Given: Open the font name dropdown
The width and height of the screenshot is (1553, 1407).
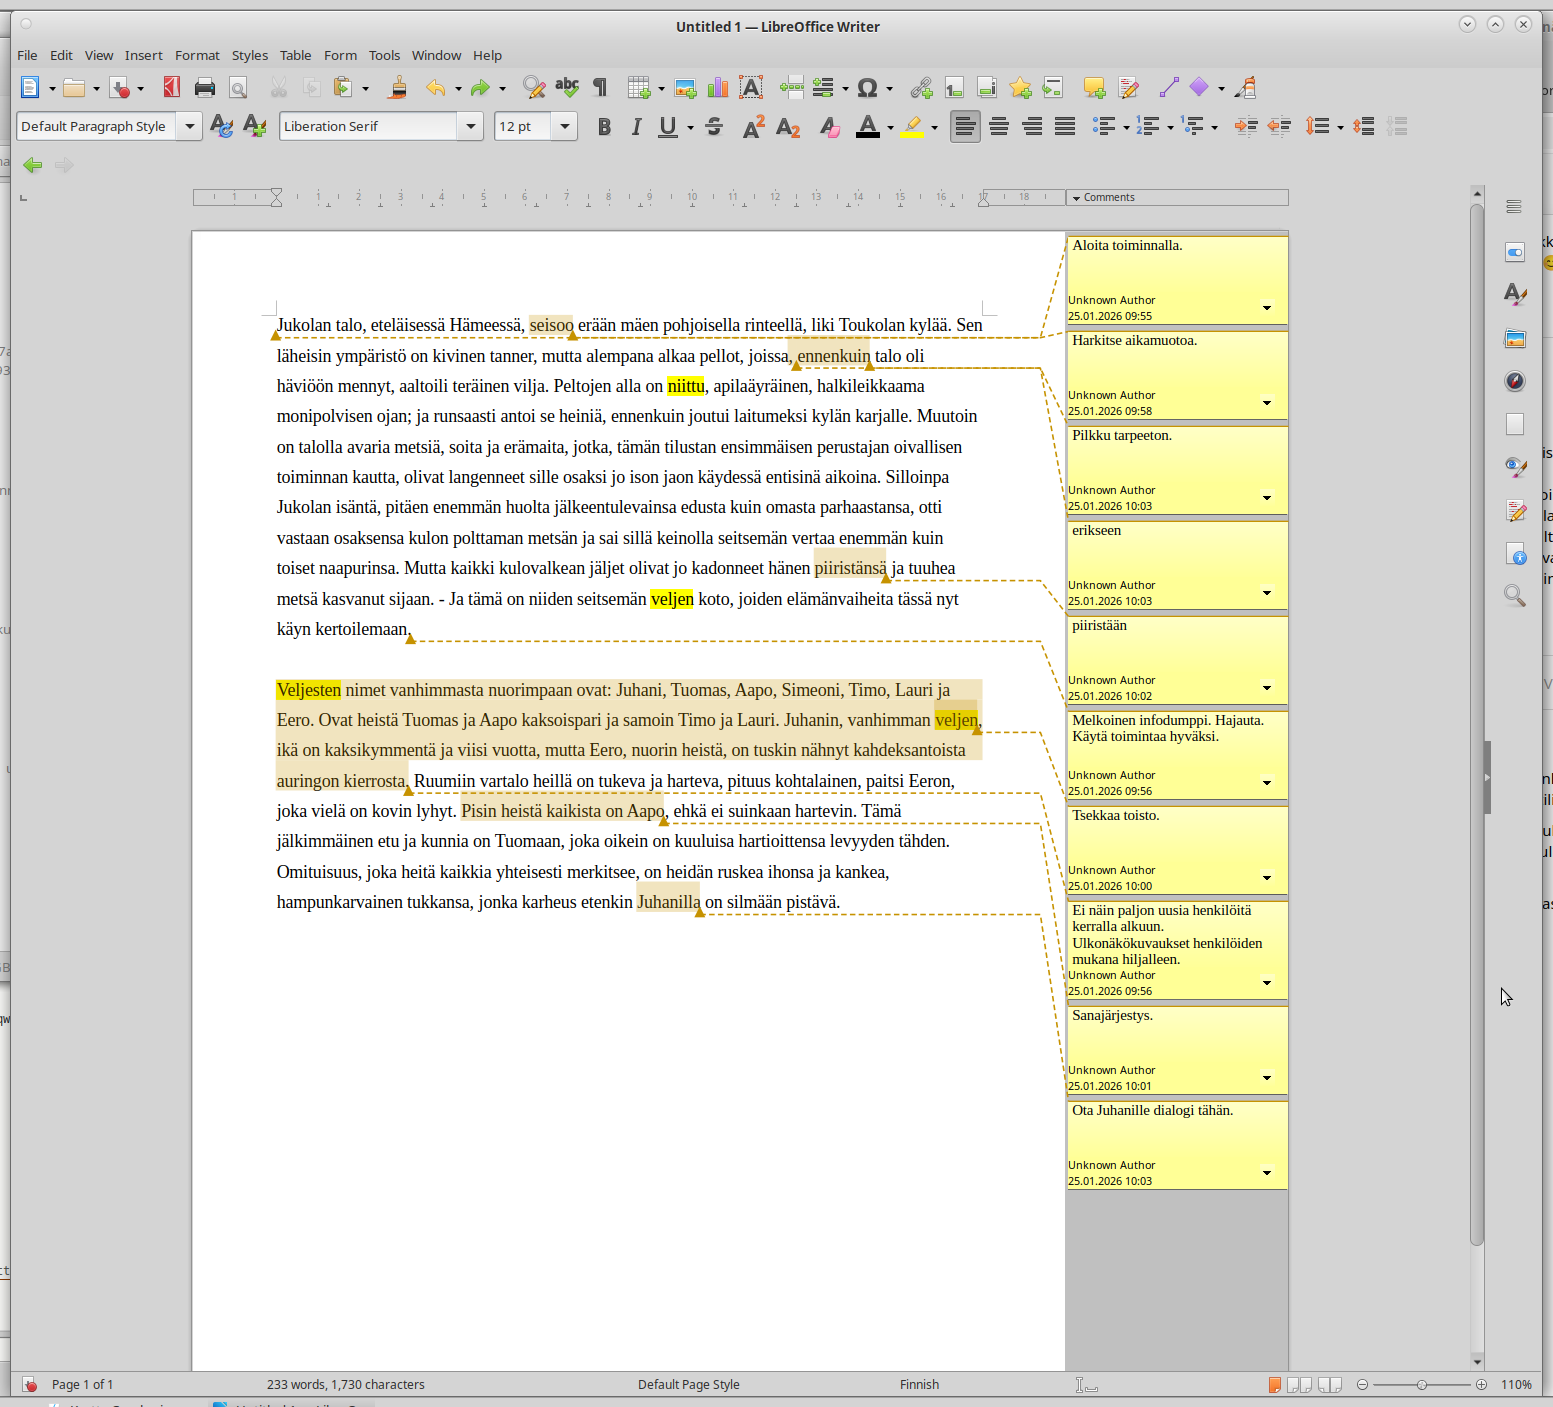Looking at the screenshot, I should click(x=471, y=127).
